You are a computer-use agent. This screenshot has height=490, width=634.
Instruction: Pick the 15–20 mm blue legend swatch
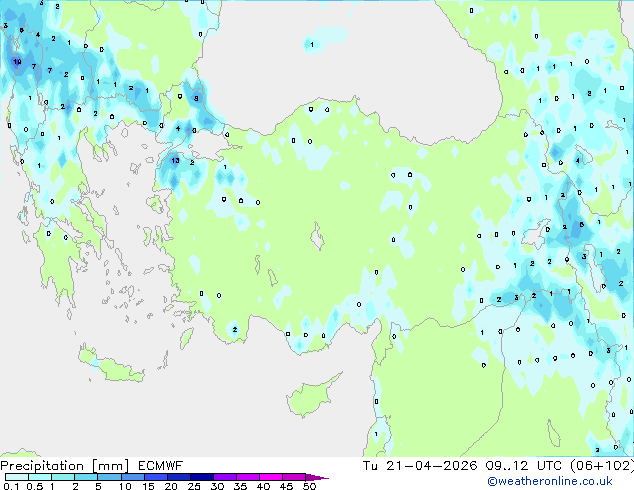(x=155, y=477)
